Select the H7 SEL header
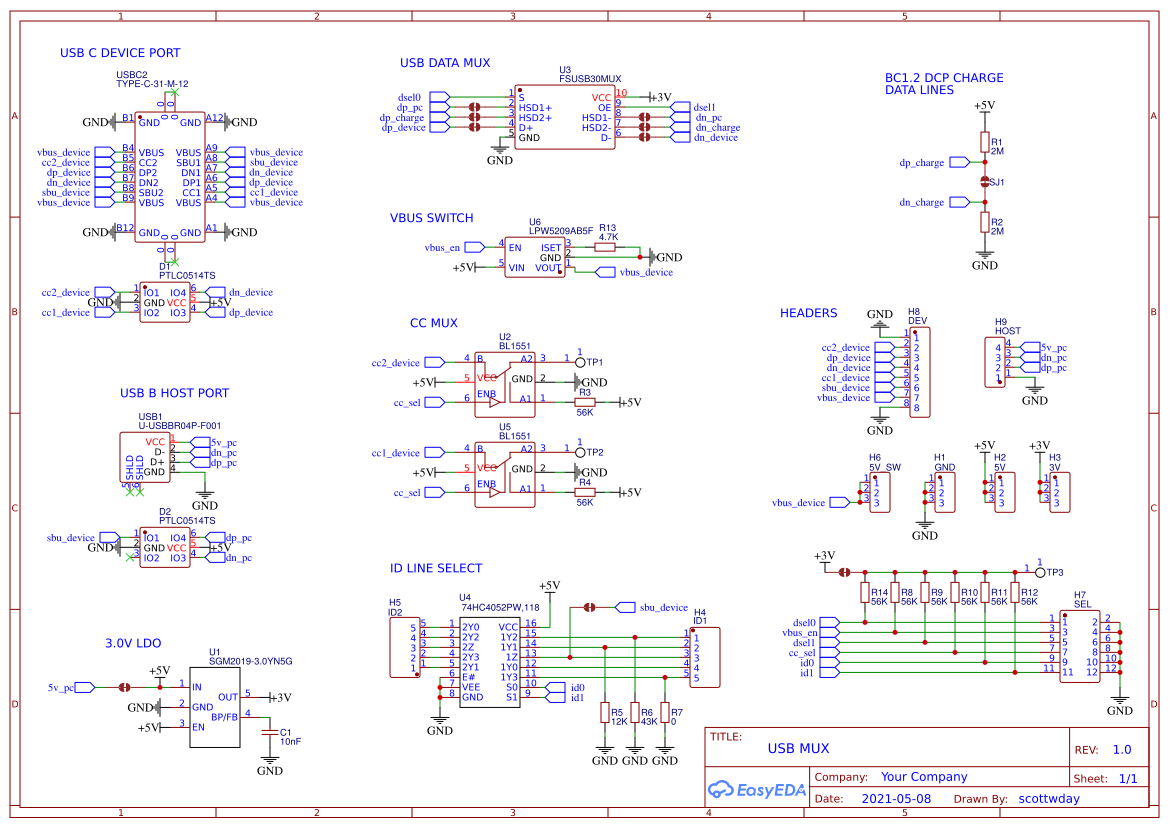Image resolution: width=1169 pixels, height=828 pixels. pos(1080,647)
